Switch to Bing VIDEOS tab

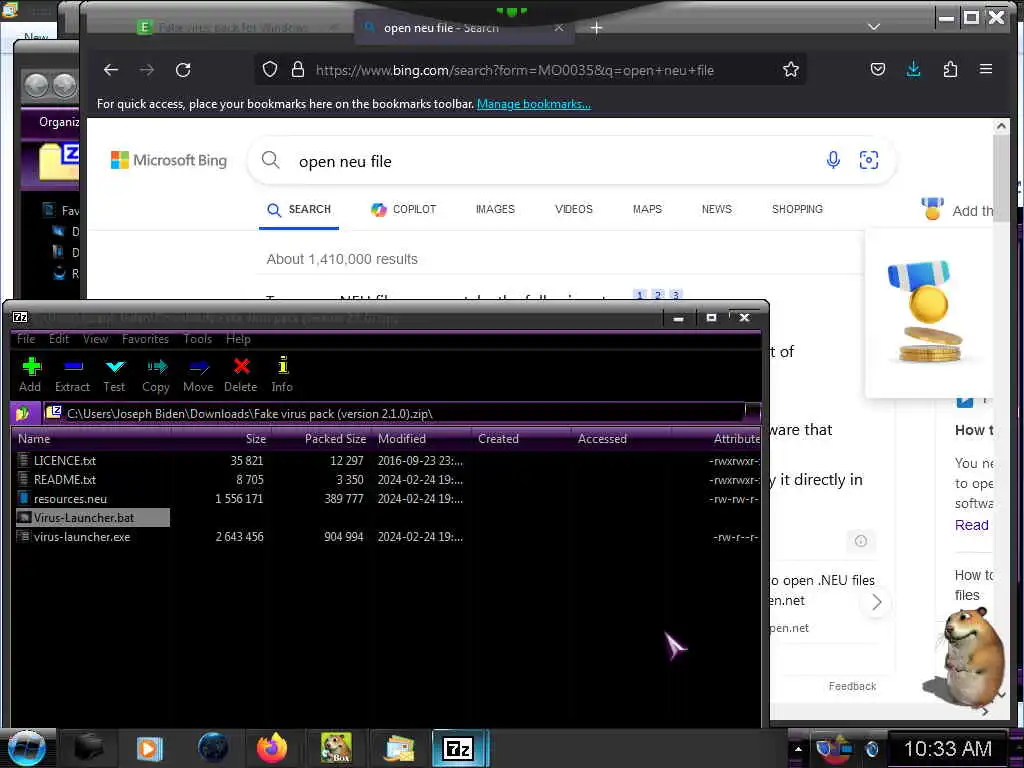tap(573, 210)
